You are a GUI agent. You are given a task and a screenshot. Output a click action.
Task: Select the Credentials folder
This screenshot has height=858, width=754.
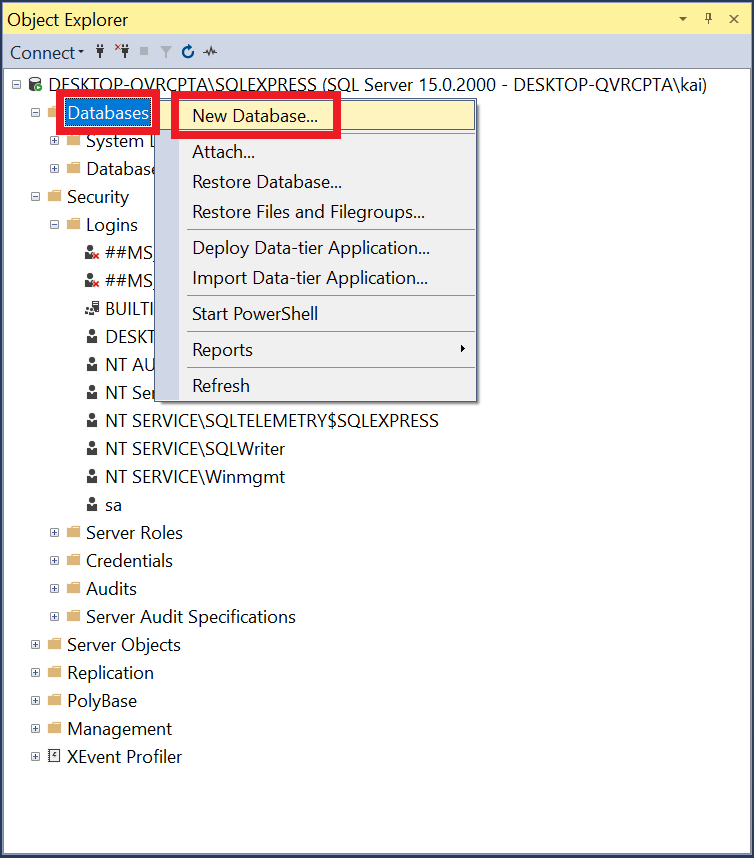tap(129, 561)
